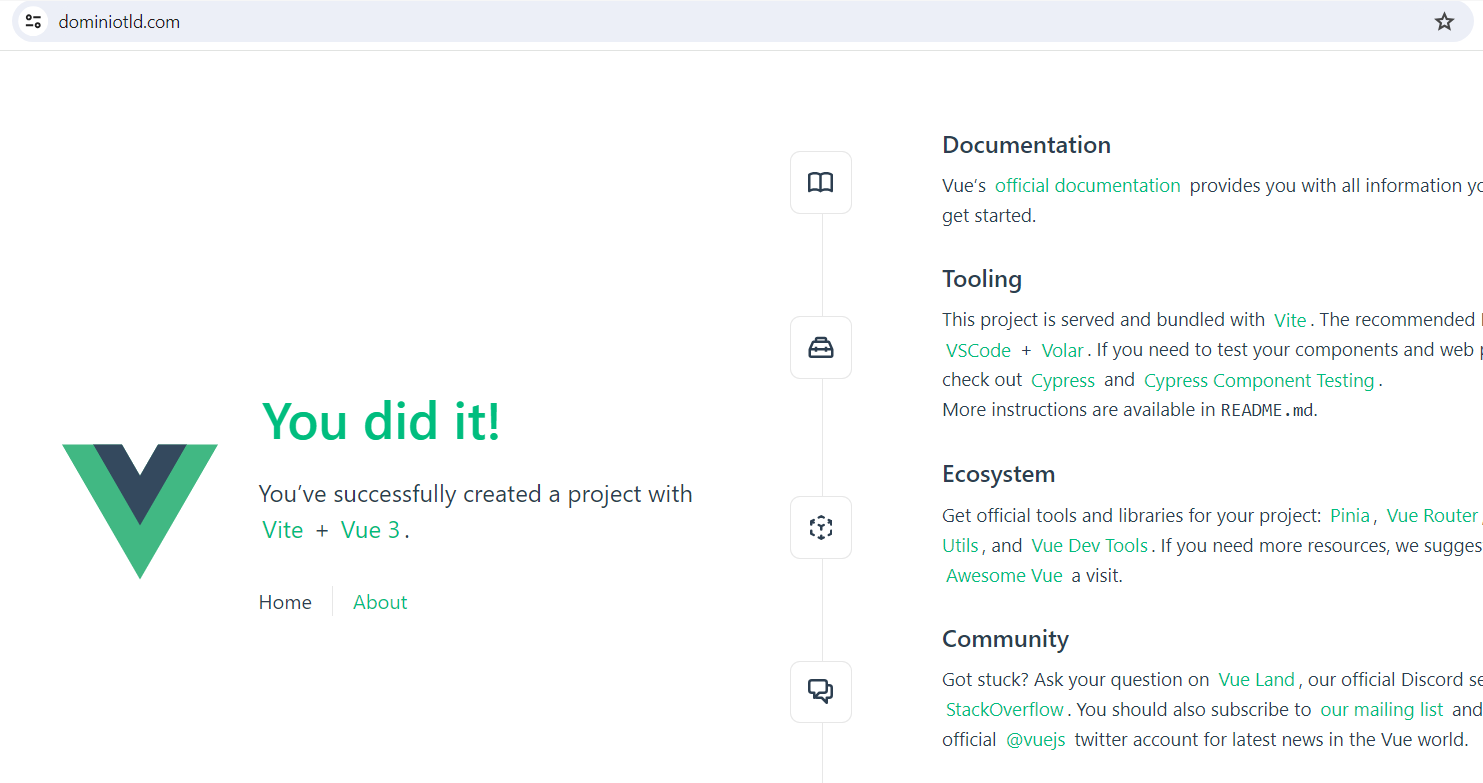Screen dimensions: 1483x783
Task: Click the Ecosystem icon
Action: pyautogui.click(x=821, y=527)
